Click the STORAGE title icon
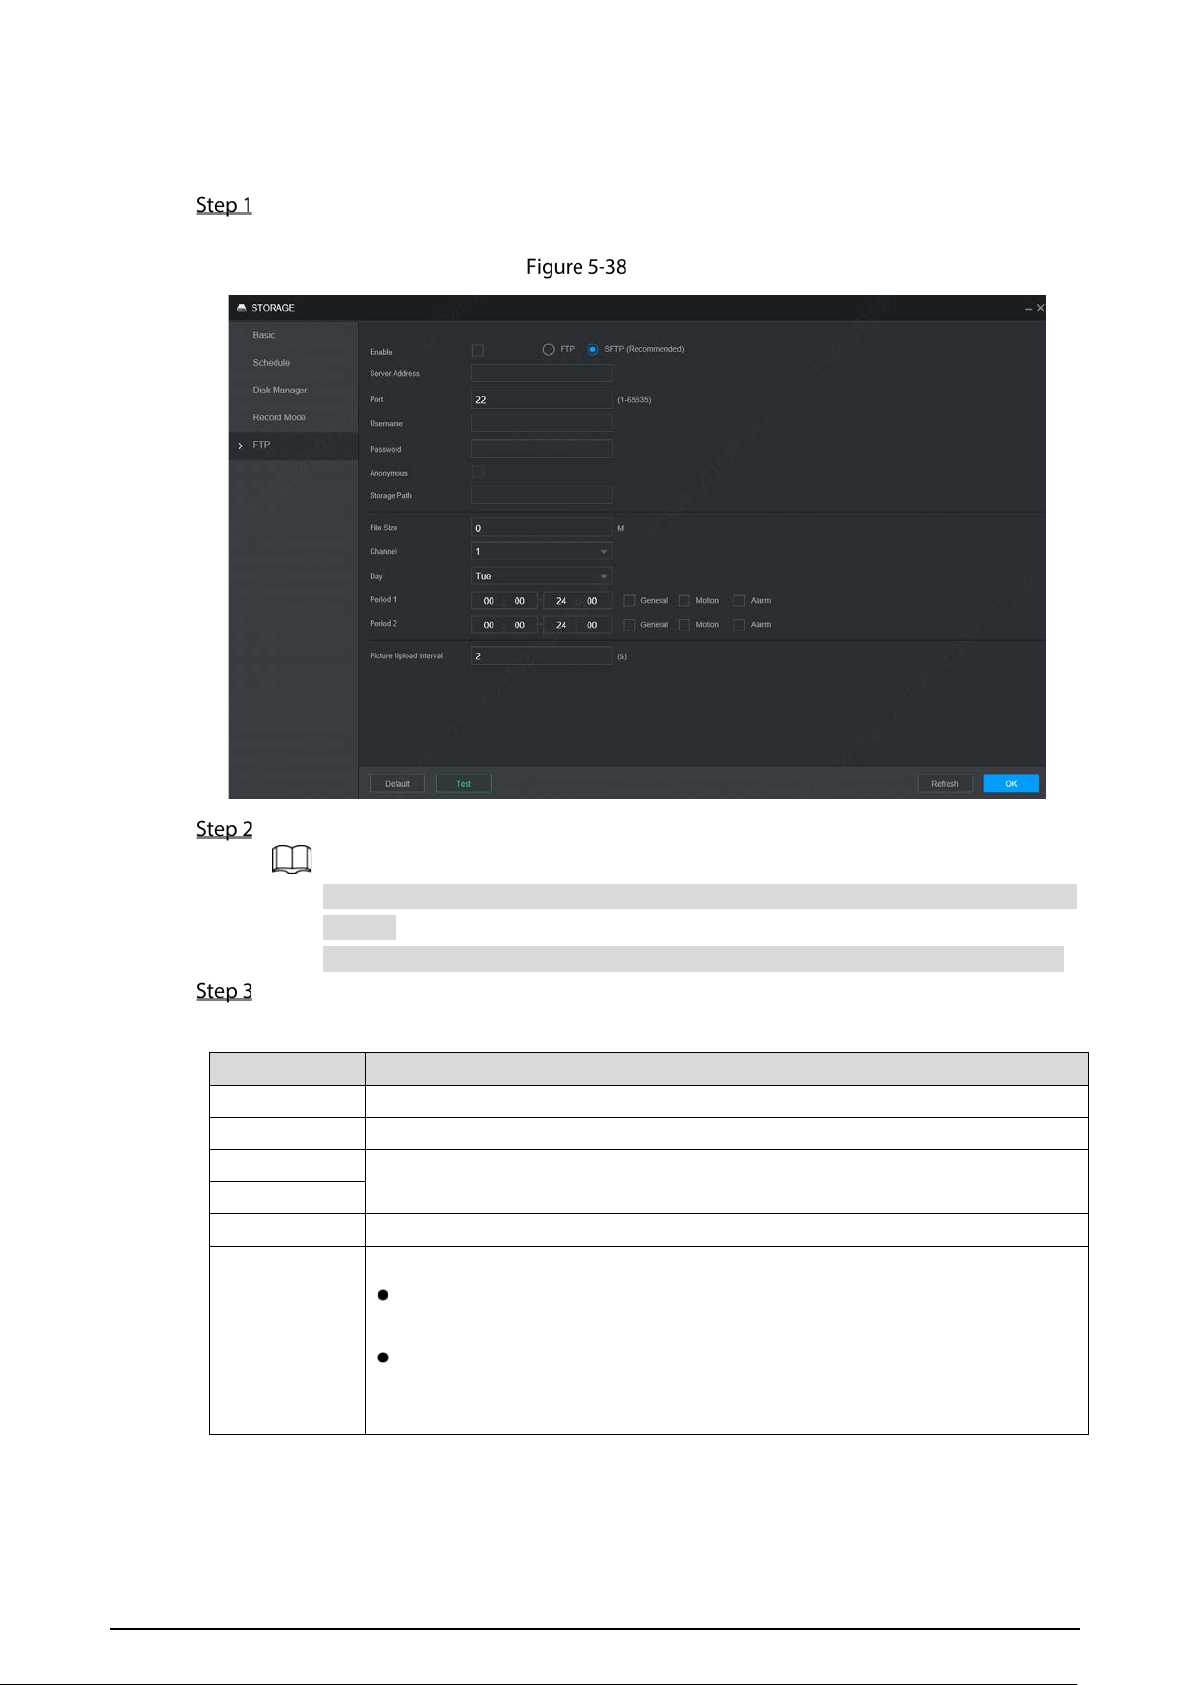 click(242, 308)
